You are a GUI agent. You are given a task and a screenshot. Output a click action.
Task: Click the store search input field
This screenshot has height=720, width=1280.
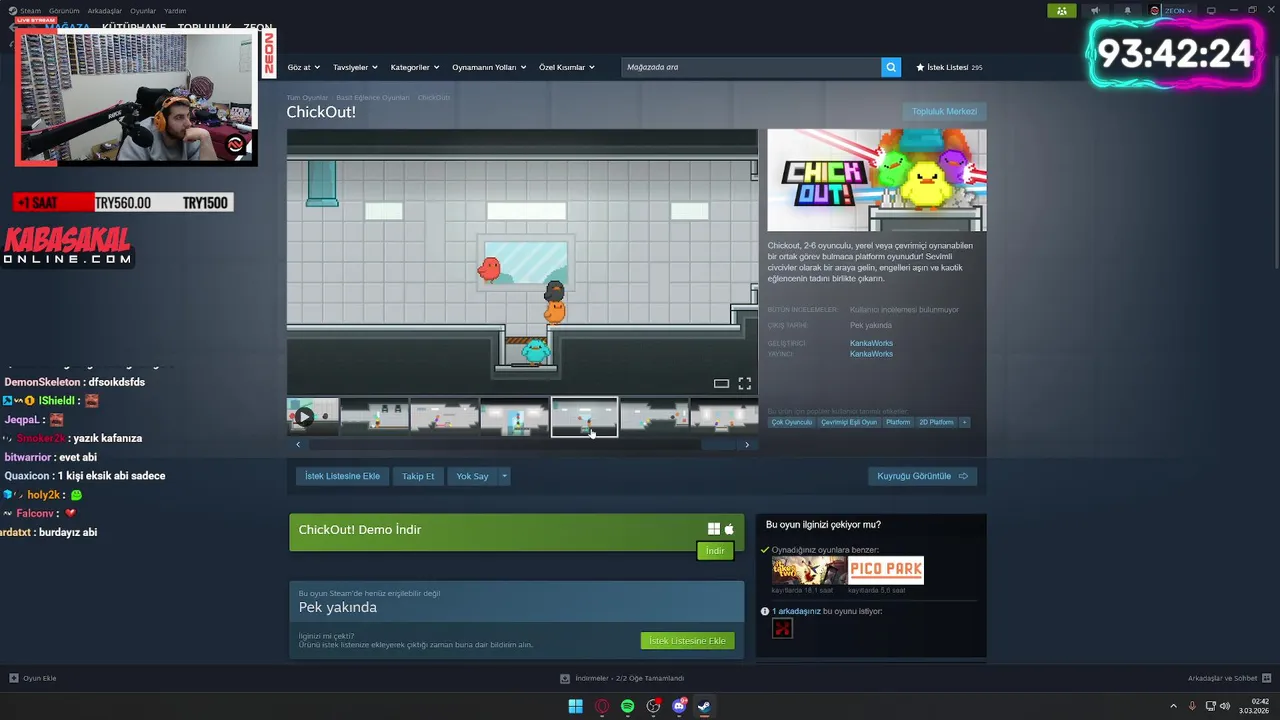click(x=750, y=67)
